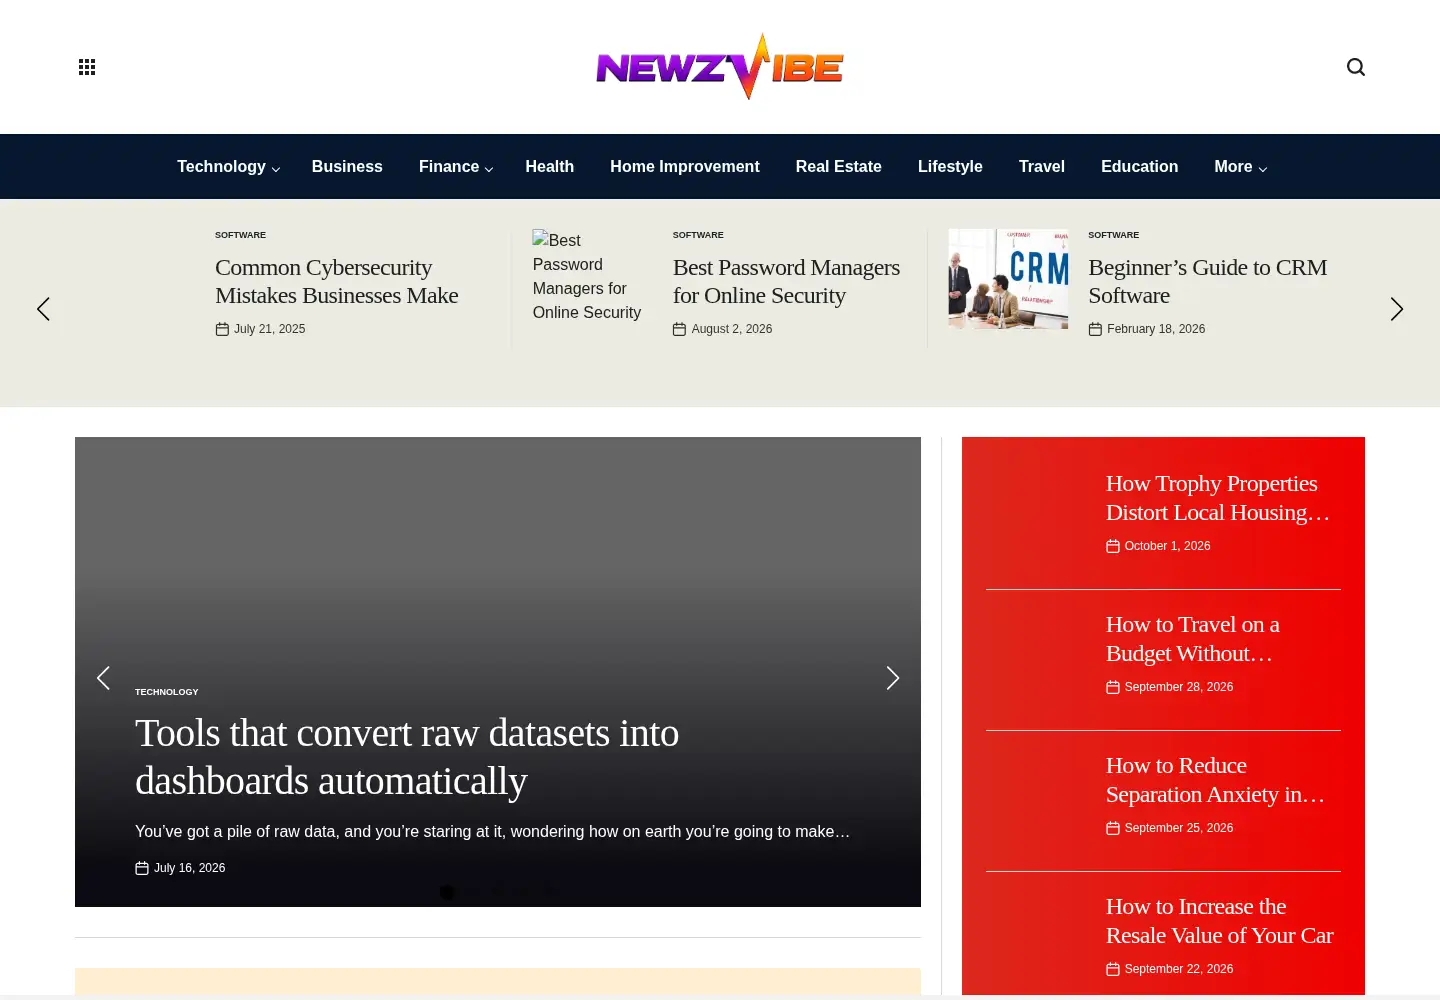Expand the Finance menu chevron
The image size is (1440, 1000).
pos(489,169)
